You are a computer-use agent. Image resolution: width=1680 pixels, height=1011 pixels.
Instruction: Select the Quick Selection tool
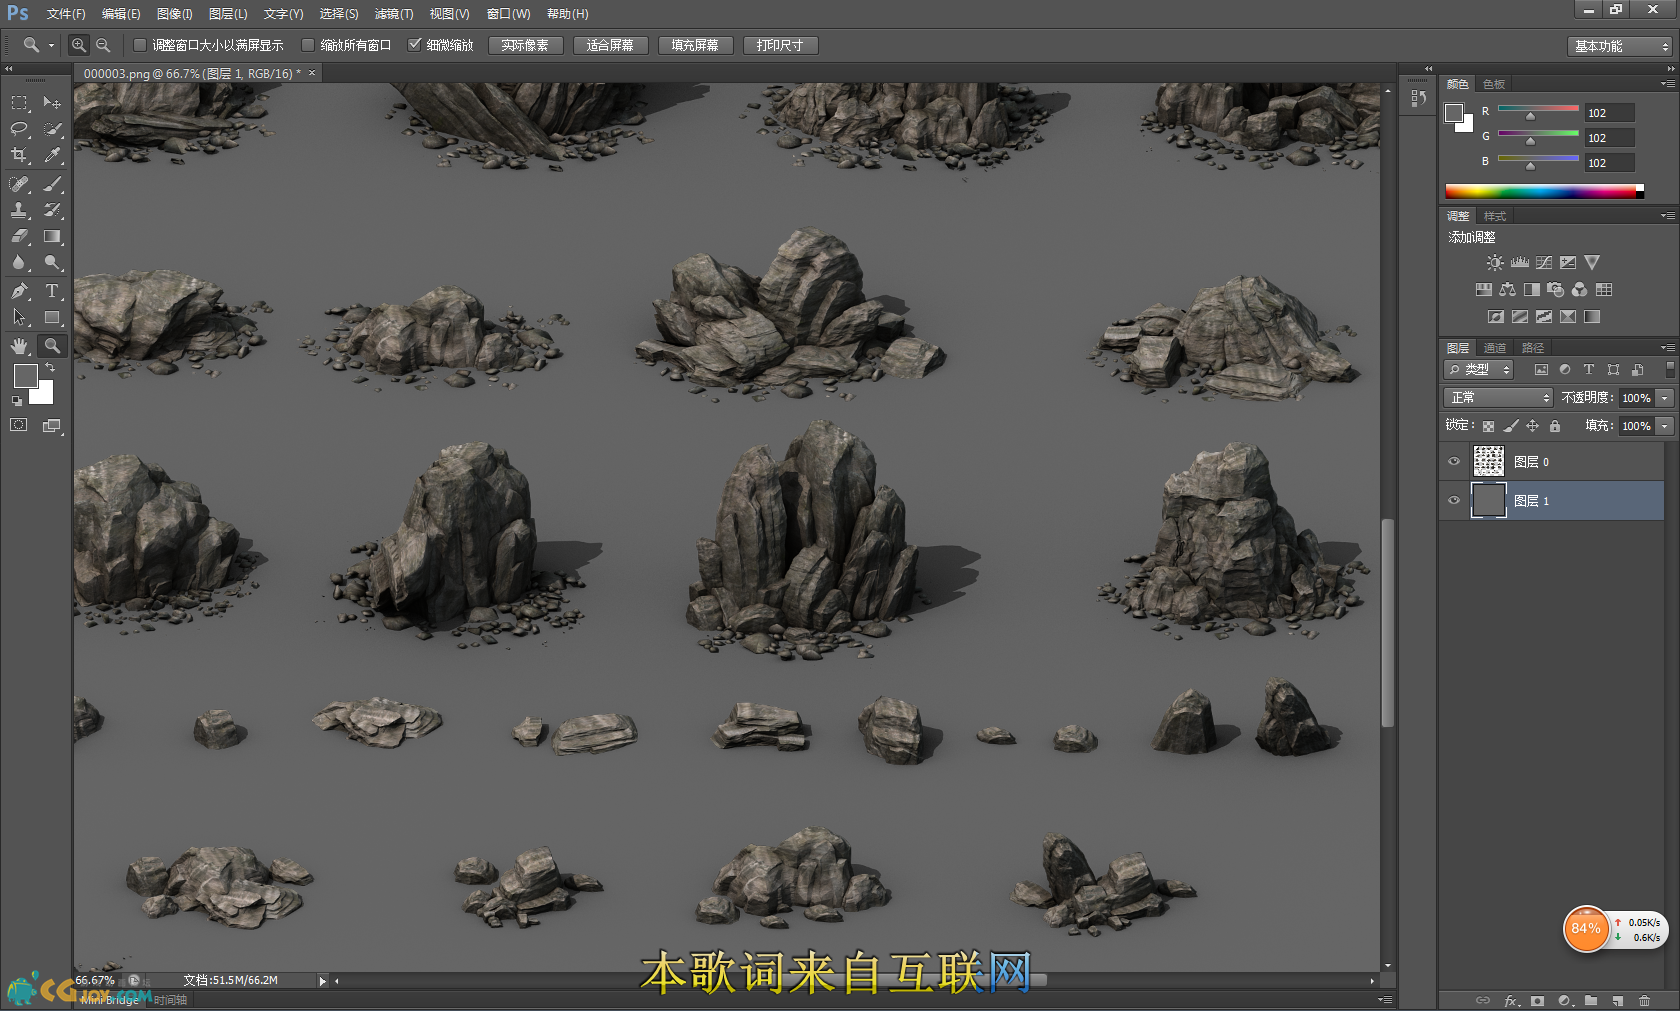pos(52,129)
